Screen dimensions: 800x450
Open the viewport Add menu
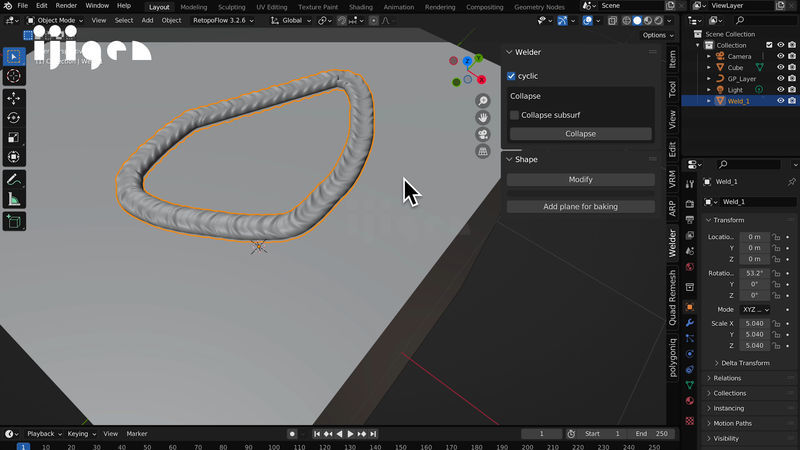click(147, 20)
